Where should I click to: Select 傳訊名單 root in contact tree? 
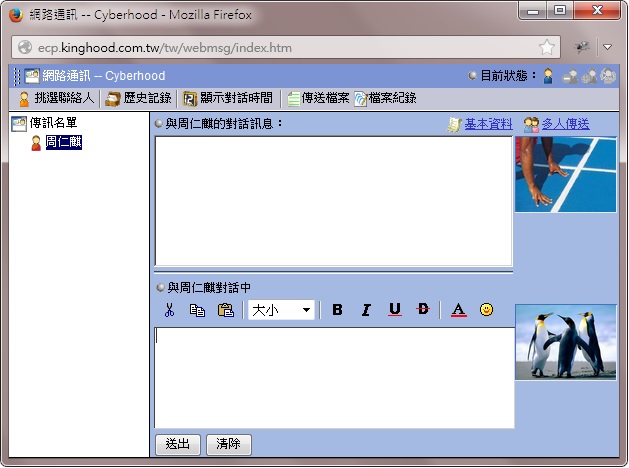(52, 123)
